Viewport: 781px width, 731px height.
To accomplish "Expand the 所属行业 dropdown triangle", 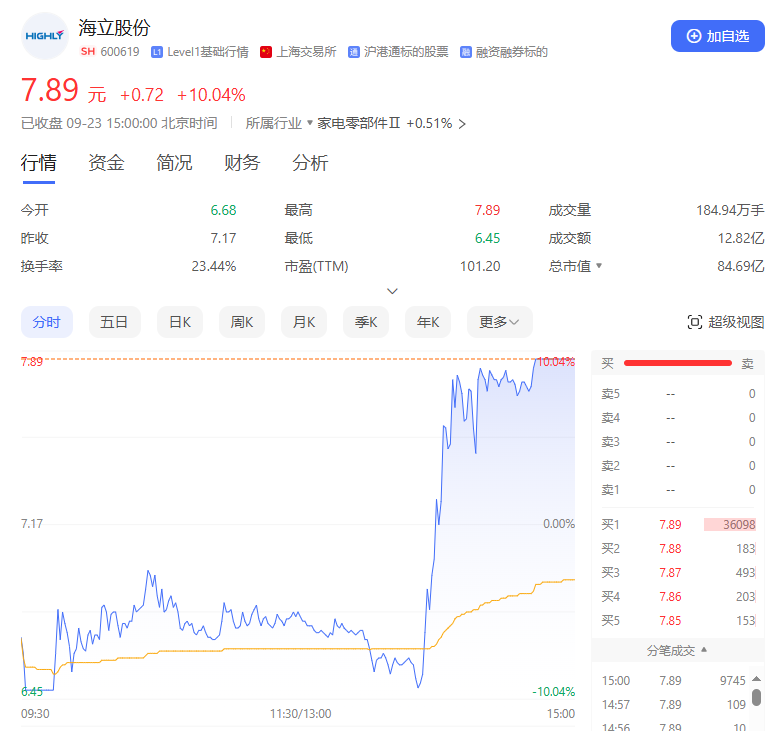I will pos(310,123).
